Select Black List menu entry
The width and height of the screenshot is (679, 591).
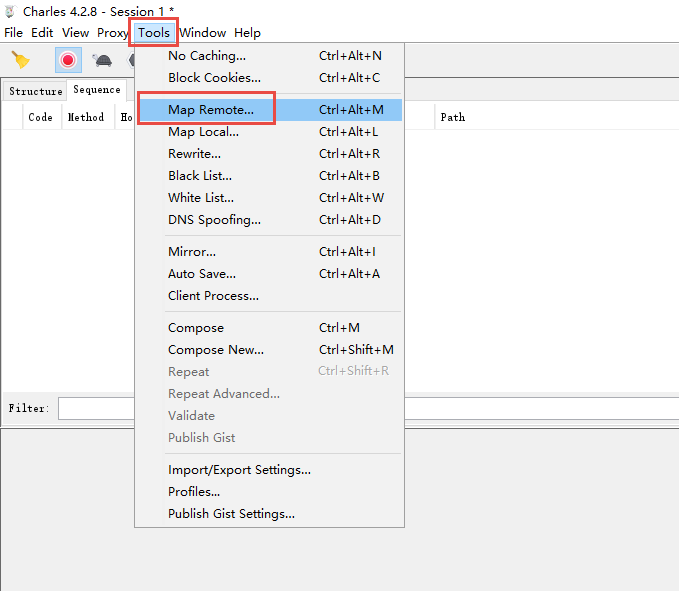[x=198, y=176]
